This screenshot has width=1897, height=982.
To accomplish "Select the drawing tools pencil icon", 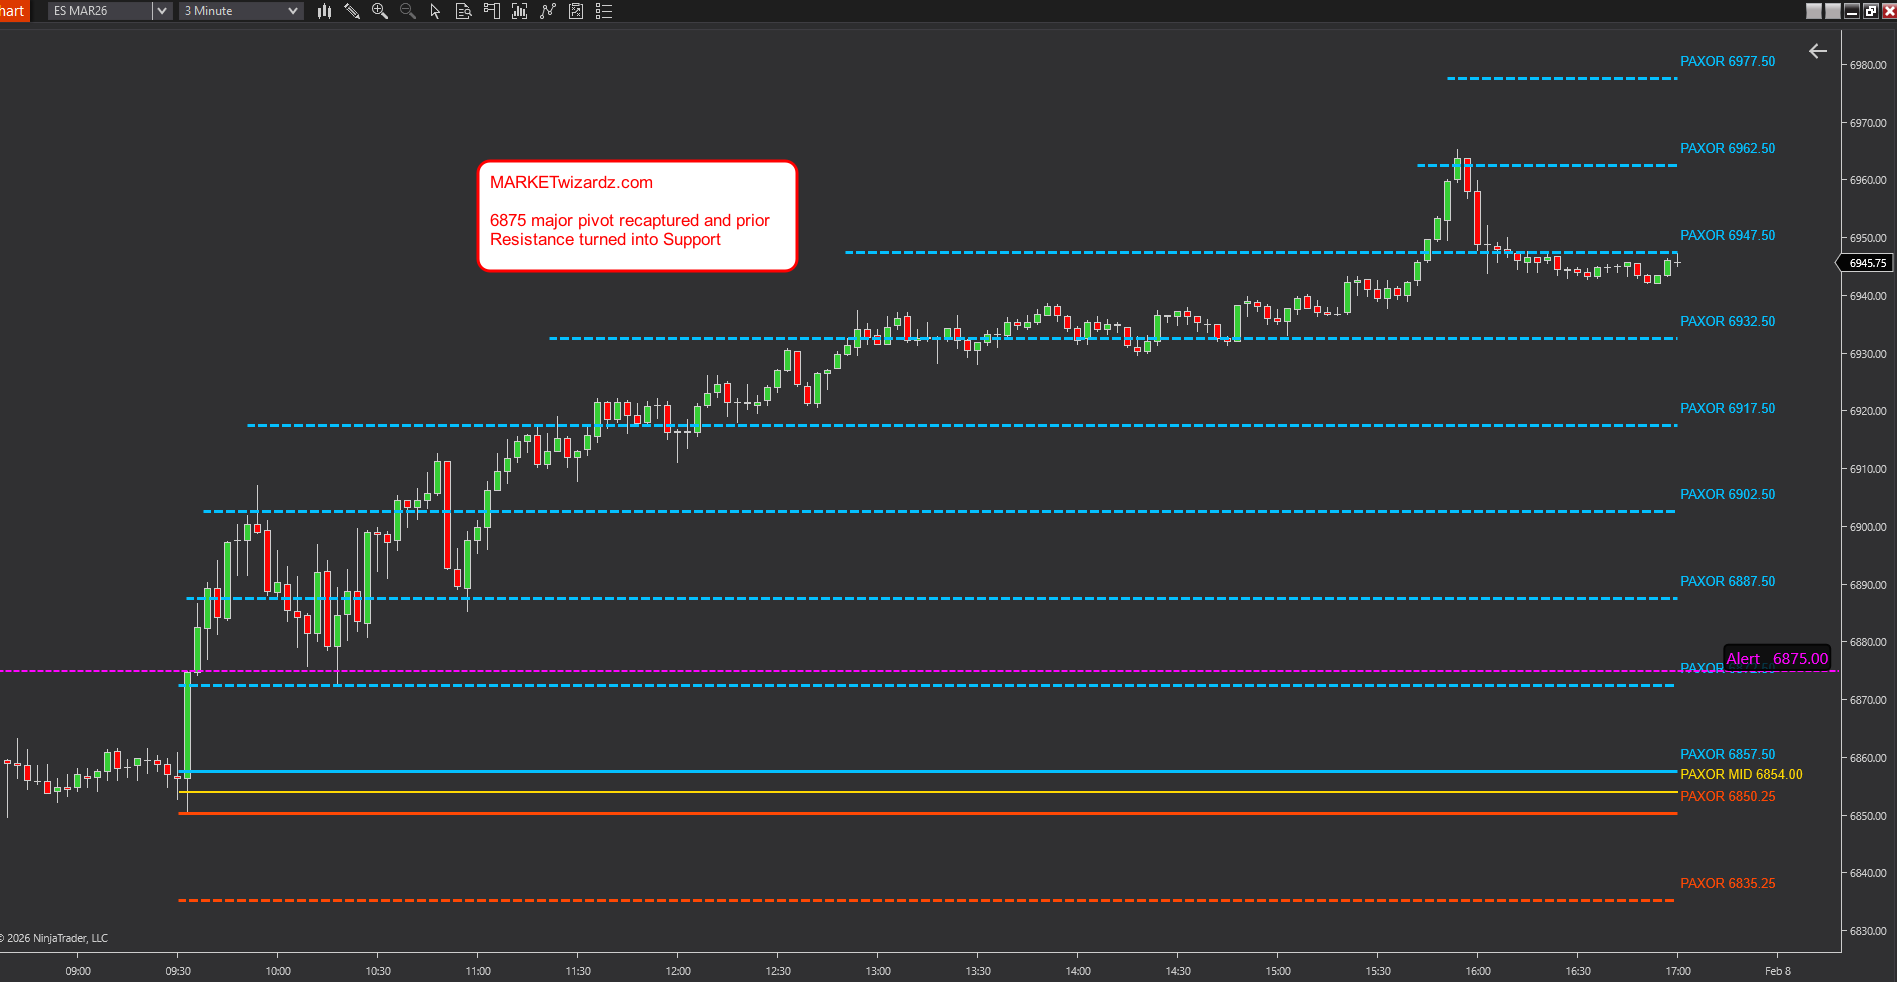I will tap(352, 11).
